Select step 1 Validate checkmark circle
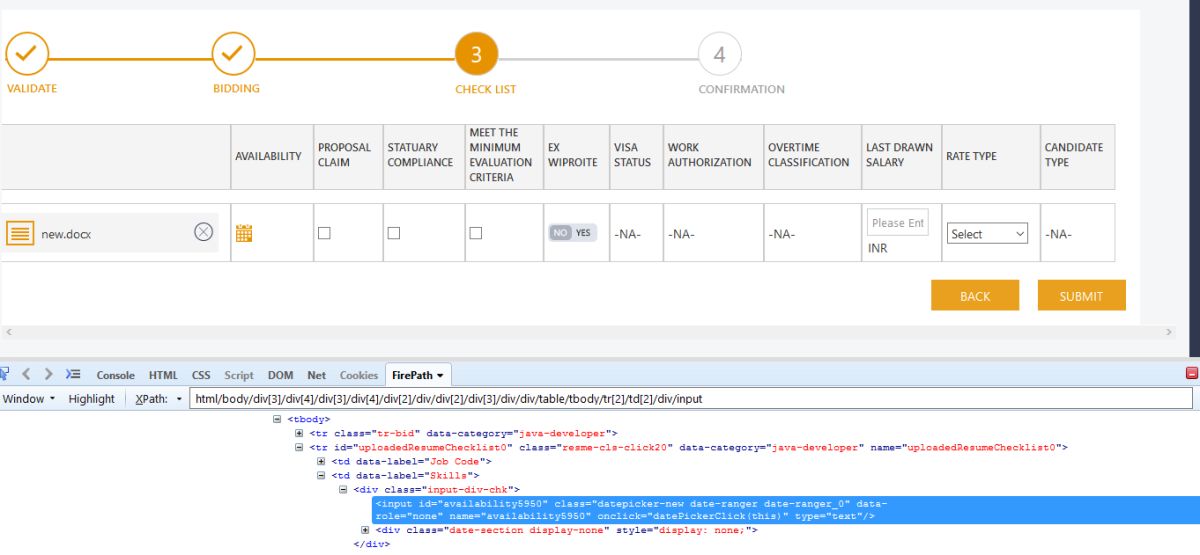The width and height of the screenshot is (1200, 555). 26,53
